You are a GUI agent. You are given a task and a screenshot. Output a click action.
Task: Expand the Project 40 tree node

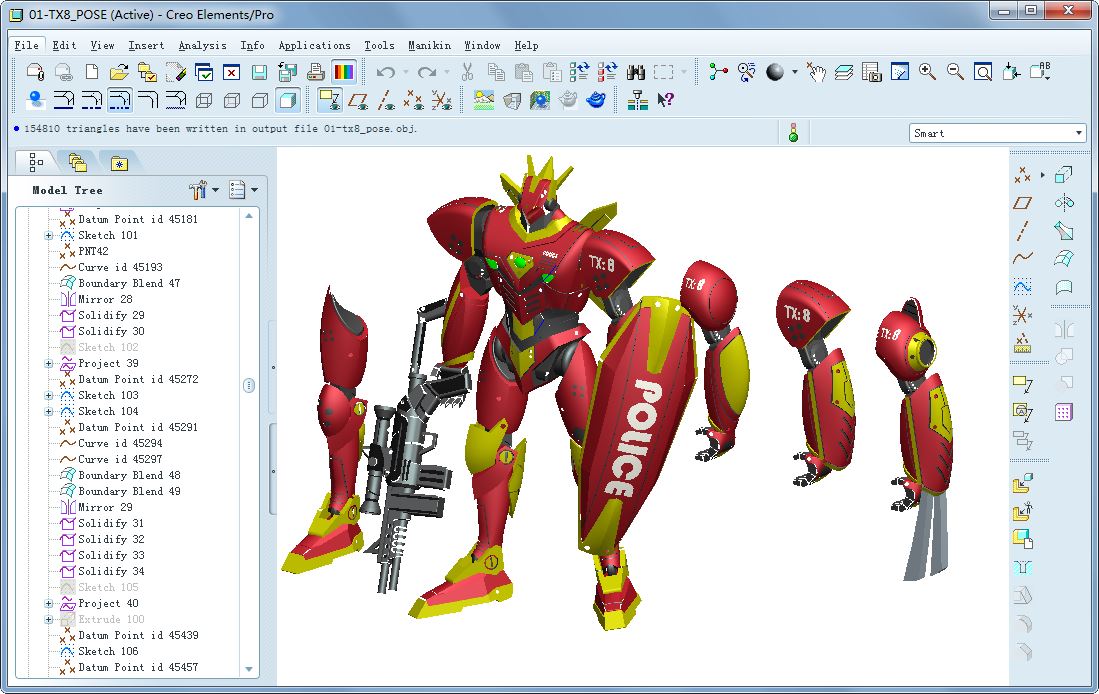48,604
